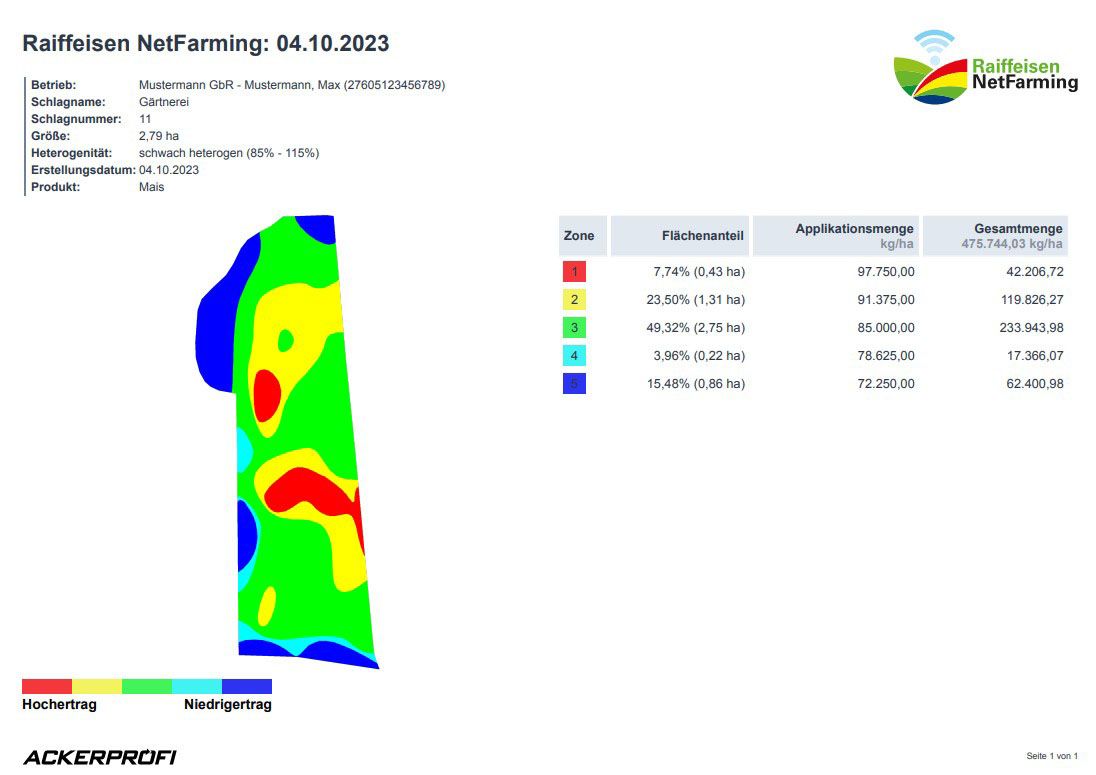Select the red Zone 1 swatch in table
The image size is (1096, 775).
(574, 272)
